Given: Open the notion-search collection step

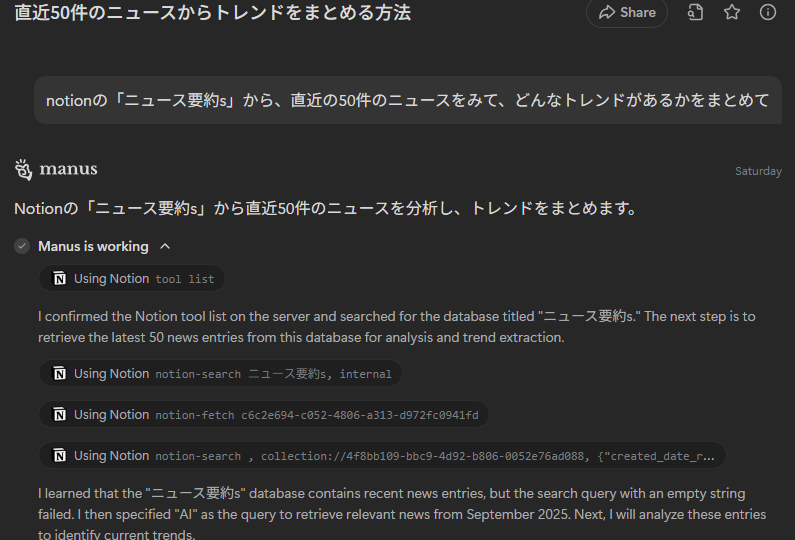Looking at the screenshot, I should (x=382, y=456).
